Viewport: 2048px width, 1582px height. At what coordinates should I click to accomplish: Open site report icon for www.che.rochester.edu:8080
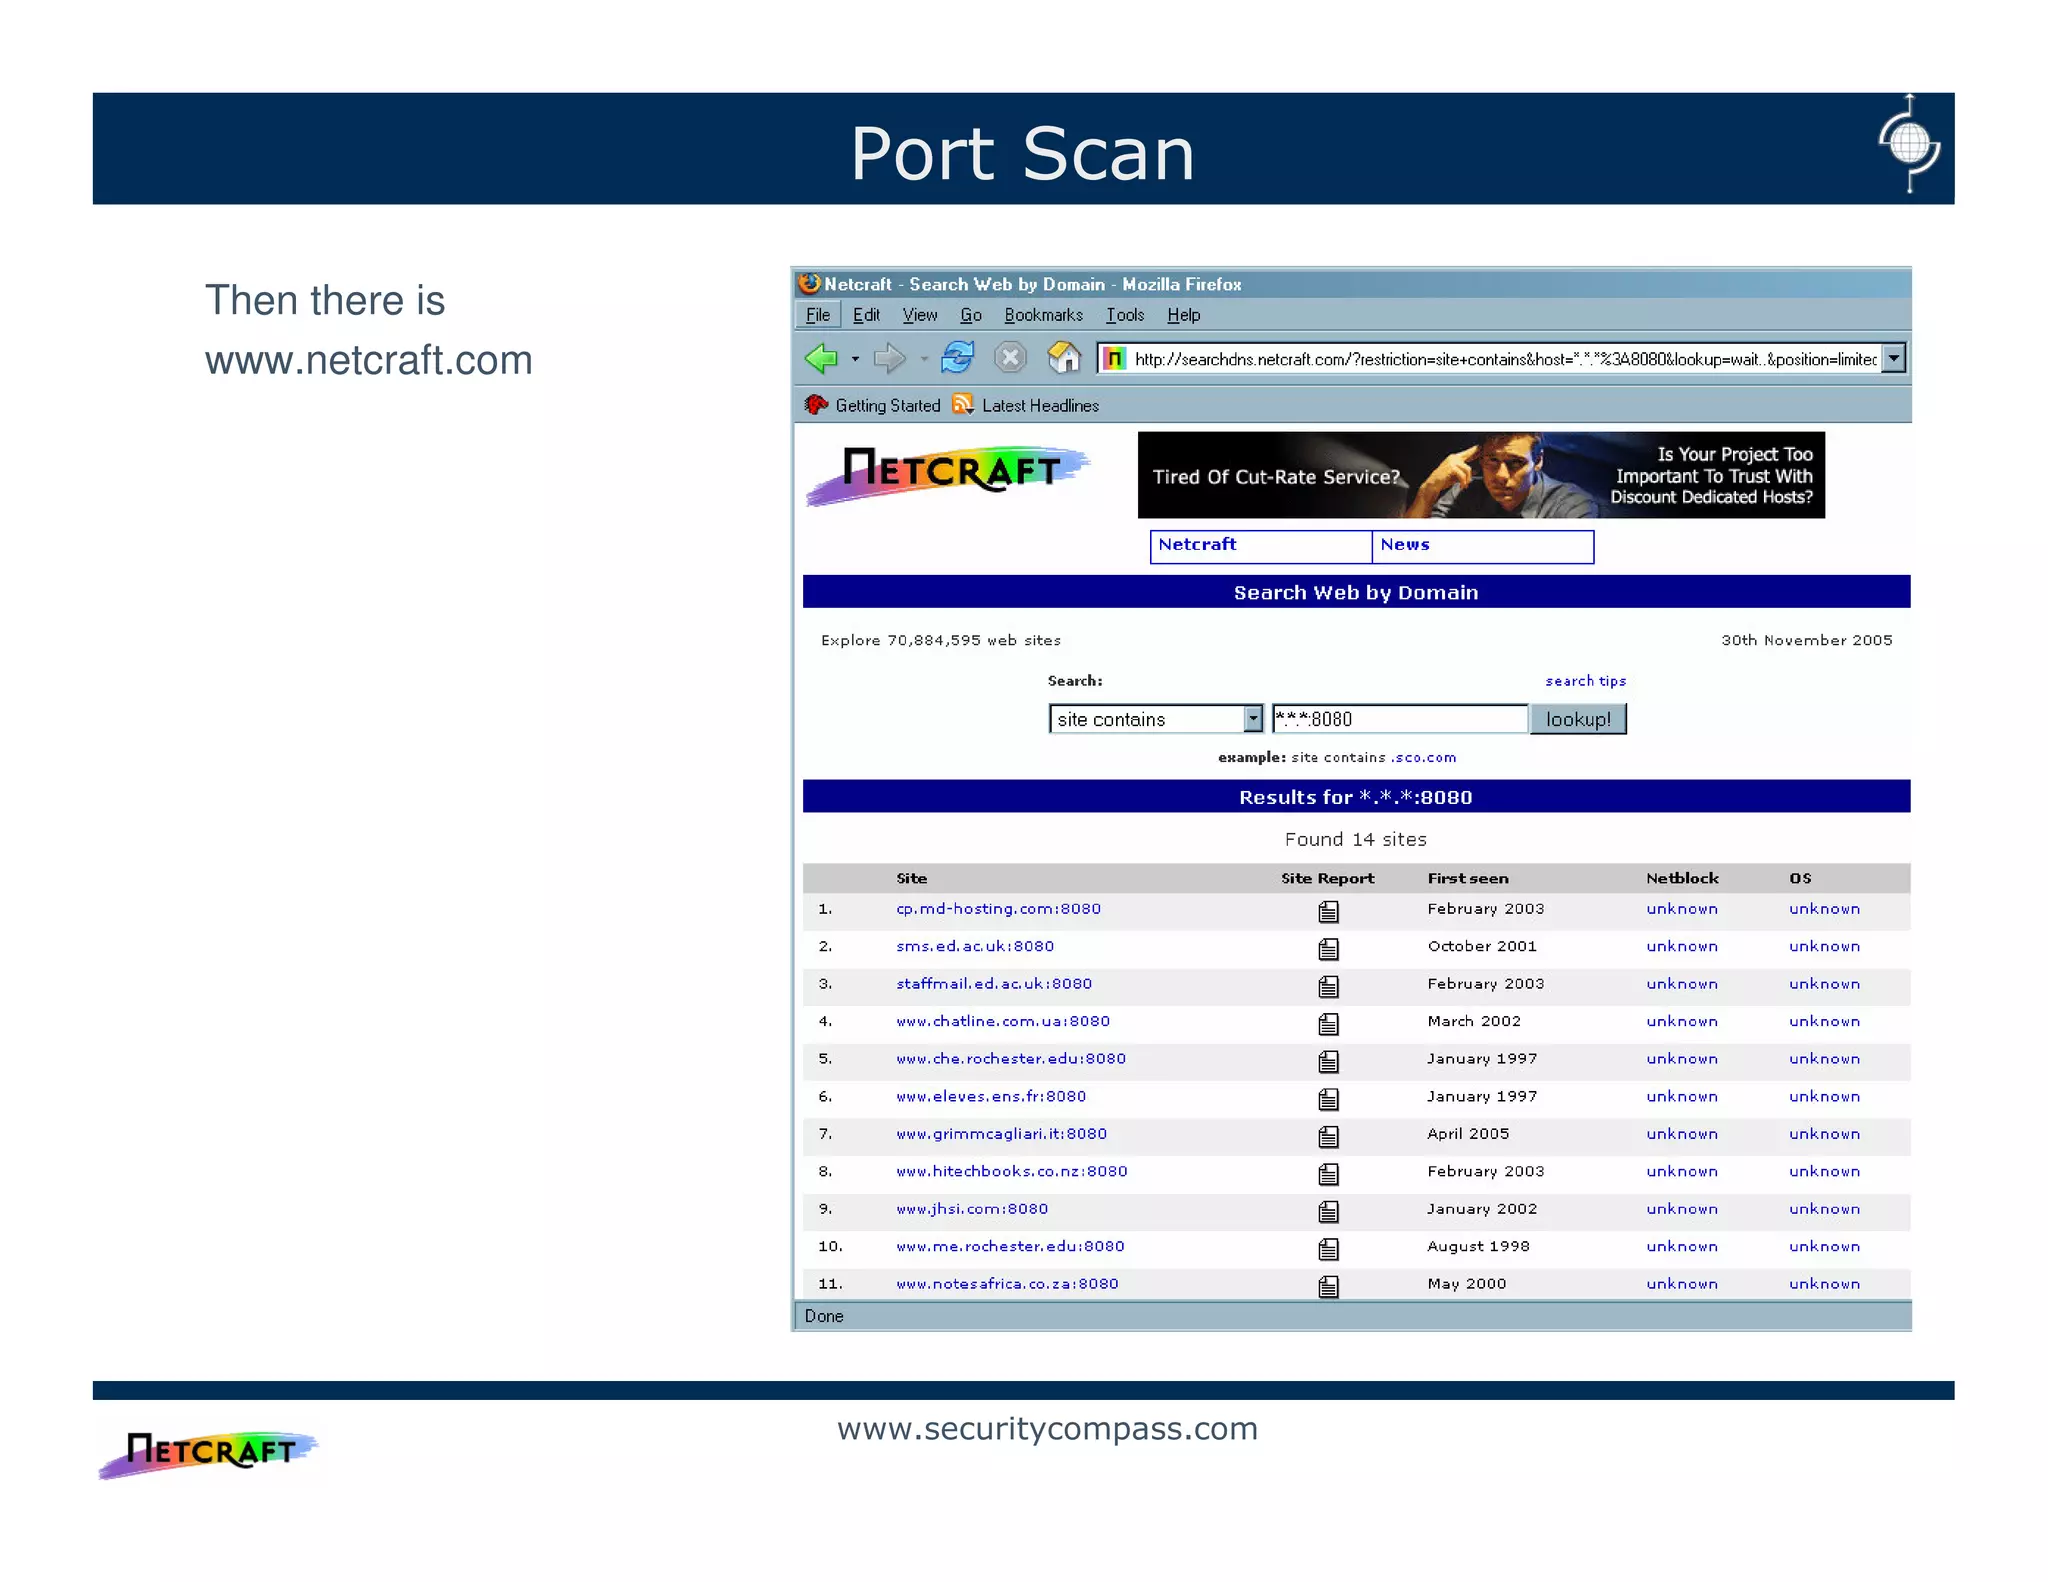(1328, 1061)
